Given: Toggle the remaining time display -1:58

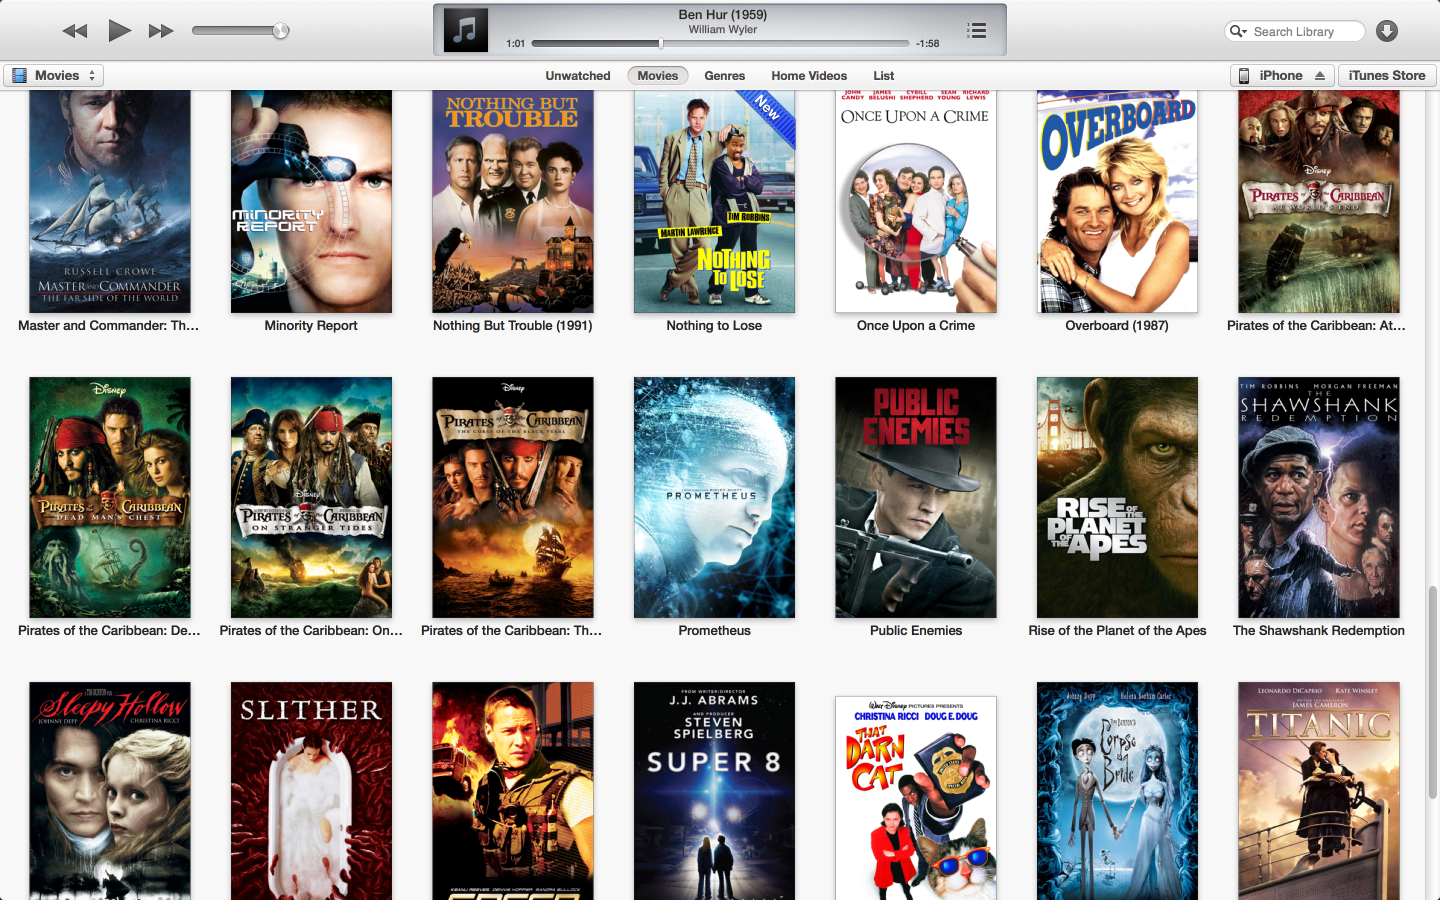Looking at the screenshot, I should [x=927, y=44].
